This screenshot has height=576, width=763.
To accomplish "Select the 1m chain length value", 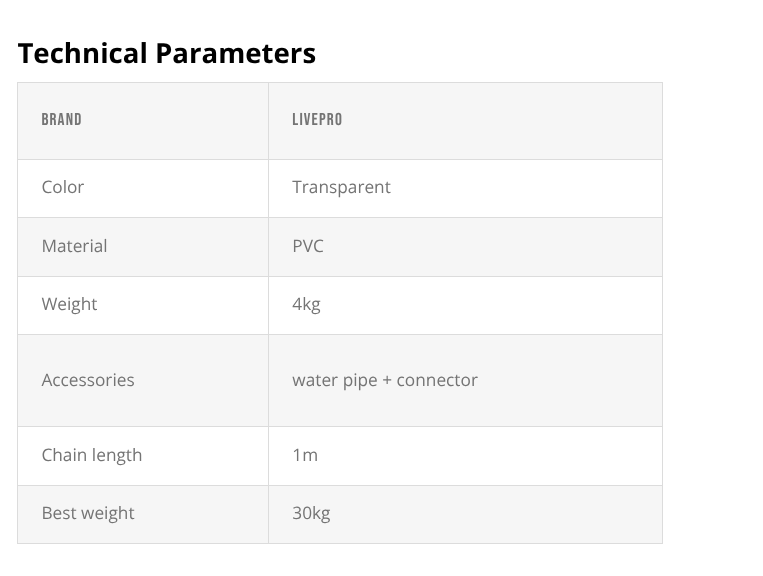I will coord(305,455).
